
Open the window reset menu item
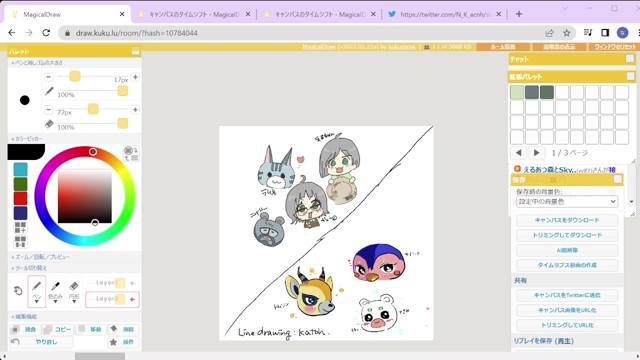click(615, 47)
